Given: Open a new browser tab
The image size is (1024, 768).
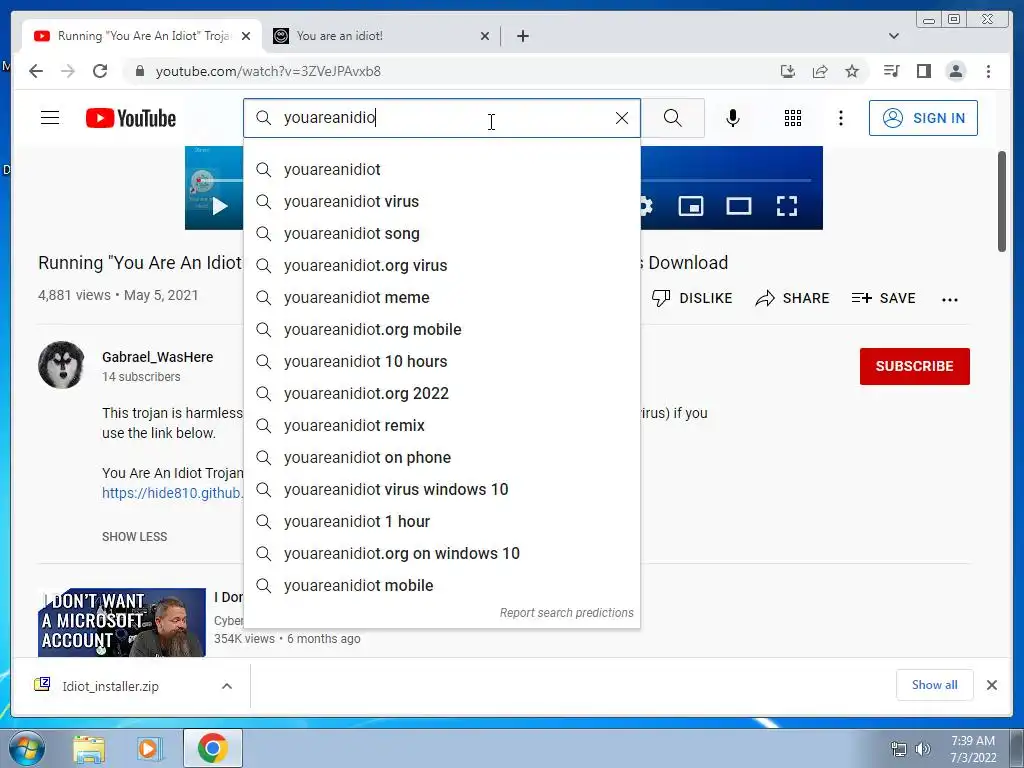Looking at the screenshot, I should click(x=523, y=36).
